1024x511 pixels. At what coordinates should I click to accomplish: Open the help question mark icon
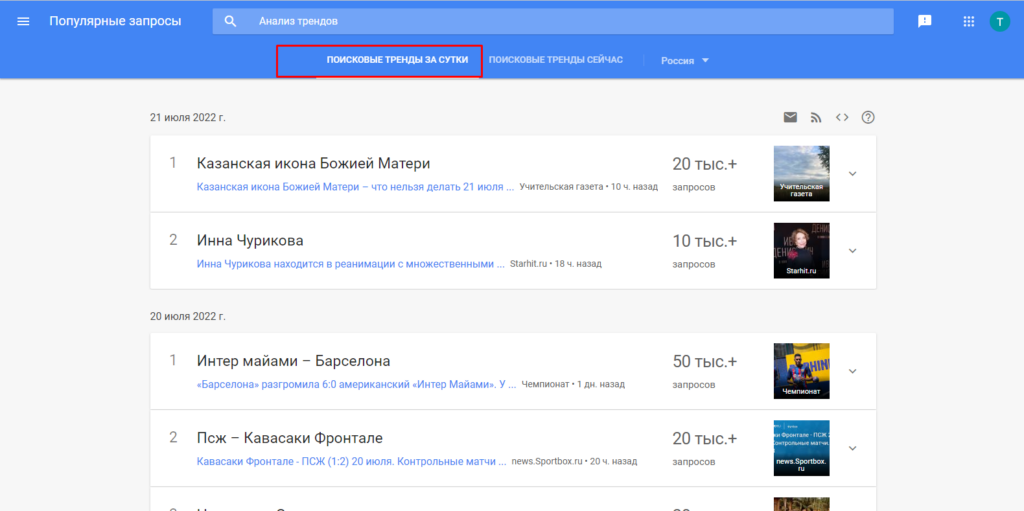click(868, 117)
